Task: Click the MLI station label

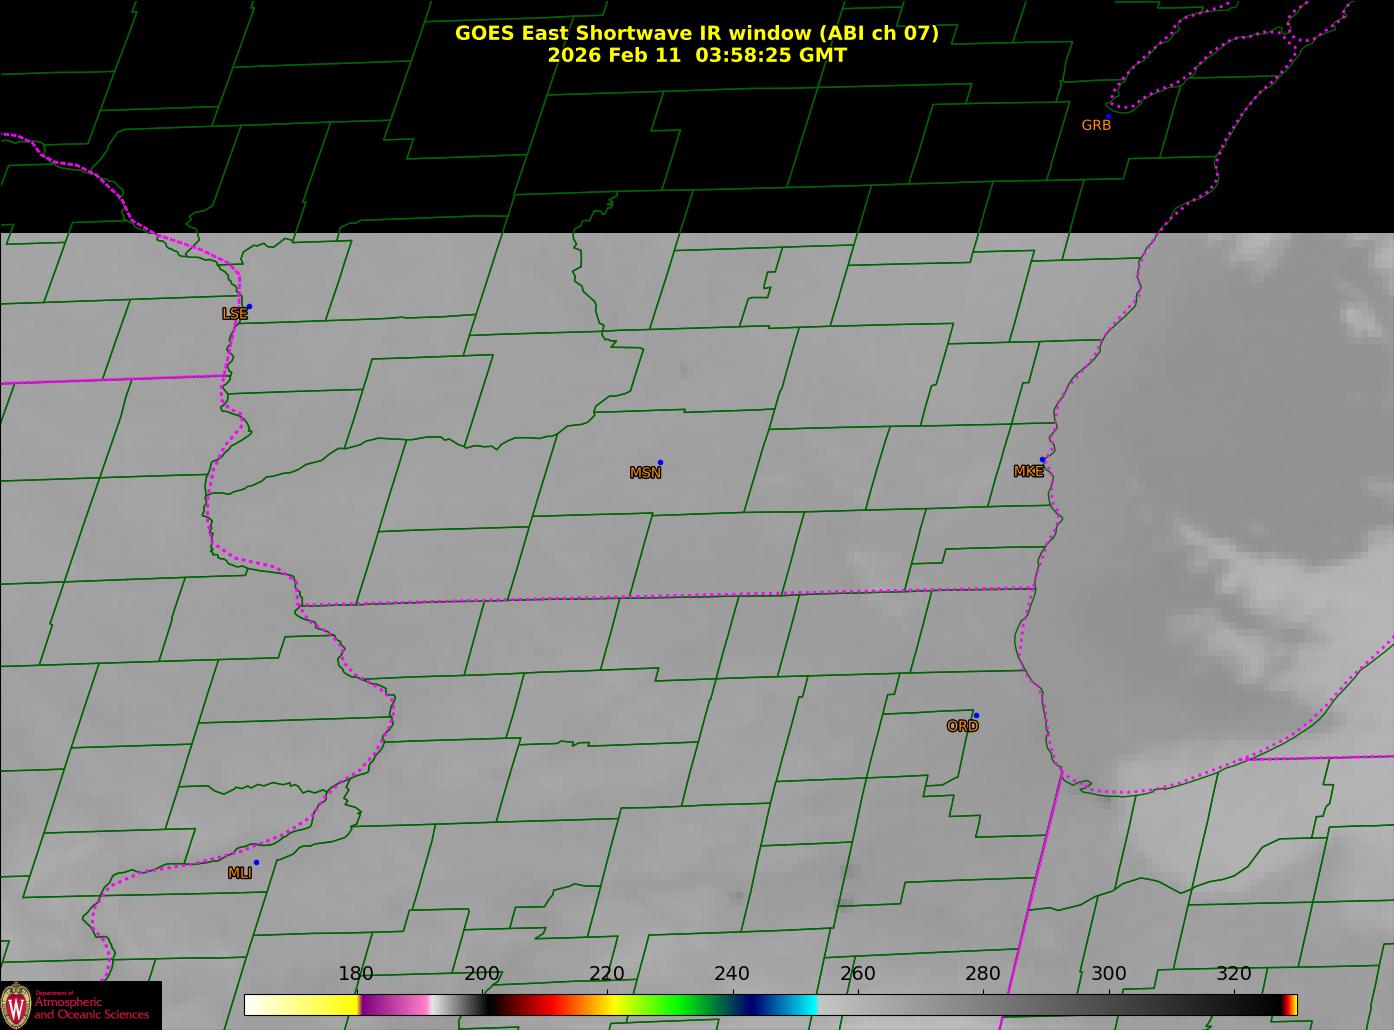Action: pos(240,873)
